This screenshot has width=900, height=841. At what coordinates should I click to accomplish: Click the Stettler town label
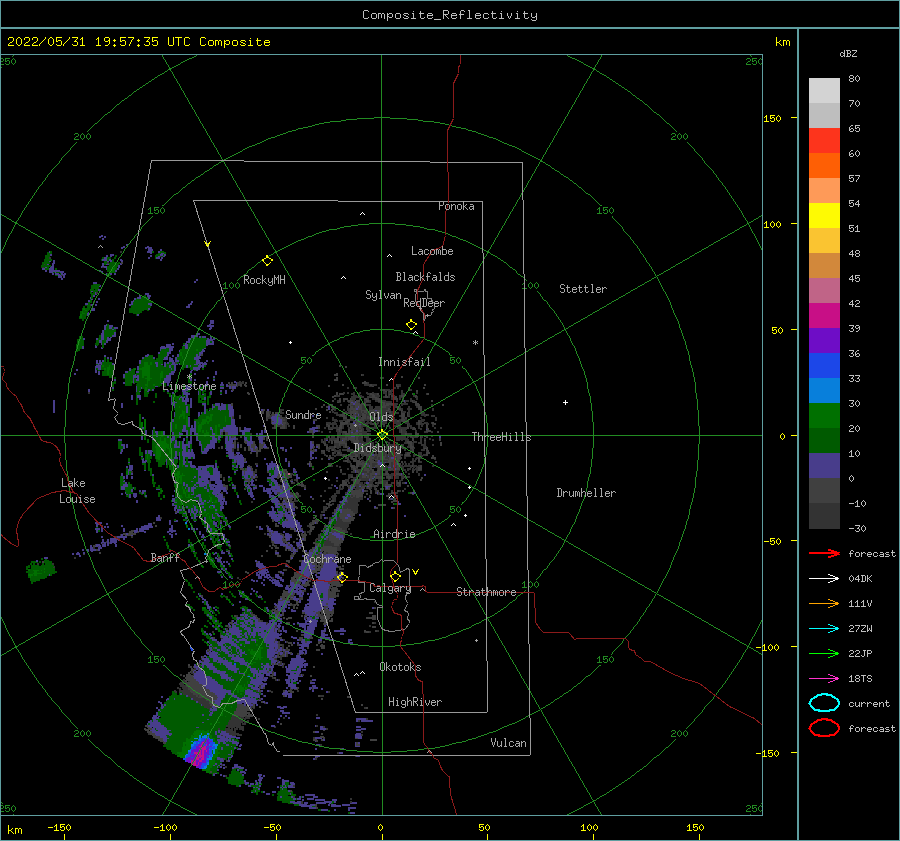(583, 289)
